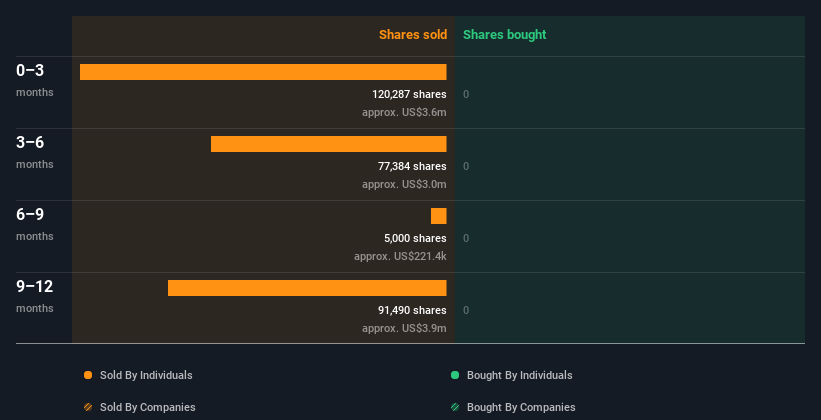This screenshot has height=420, width=821.
Task: Click the 9–12 months orange sold bar
Action: [307, 288]
